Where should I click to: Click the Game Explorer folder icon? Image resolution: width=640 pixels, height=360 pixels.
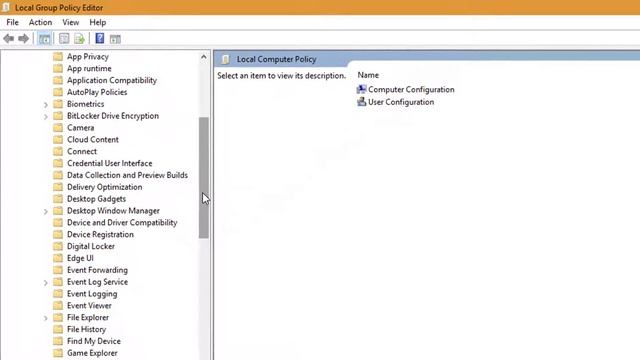tap(58, 353)
